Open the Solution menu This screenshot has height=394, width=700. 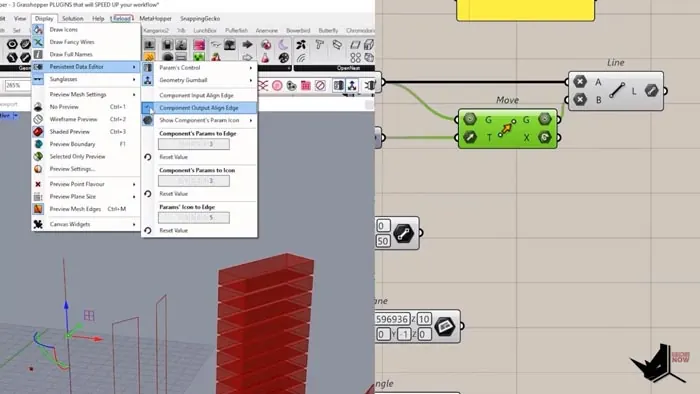(72, 18)
